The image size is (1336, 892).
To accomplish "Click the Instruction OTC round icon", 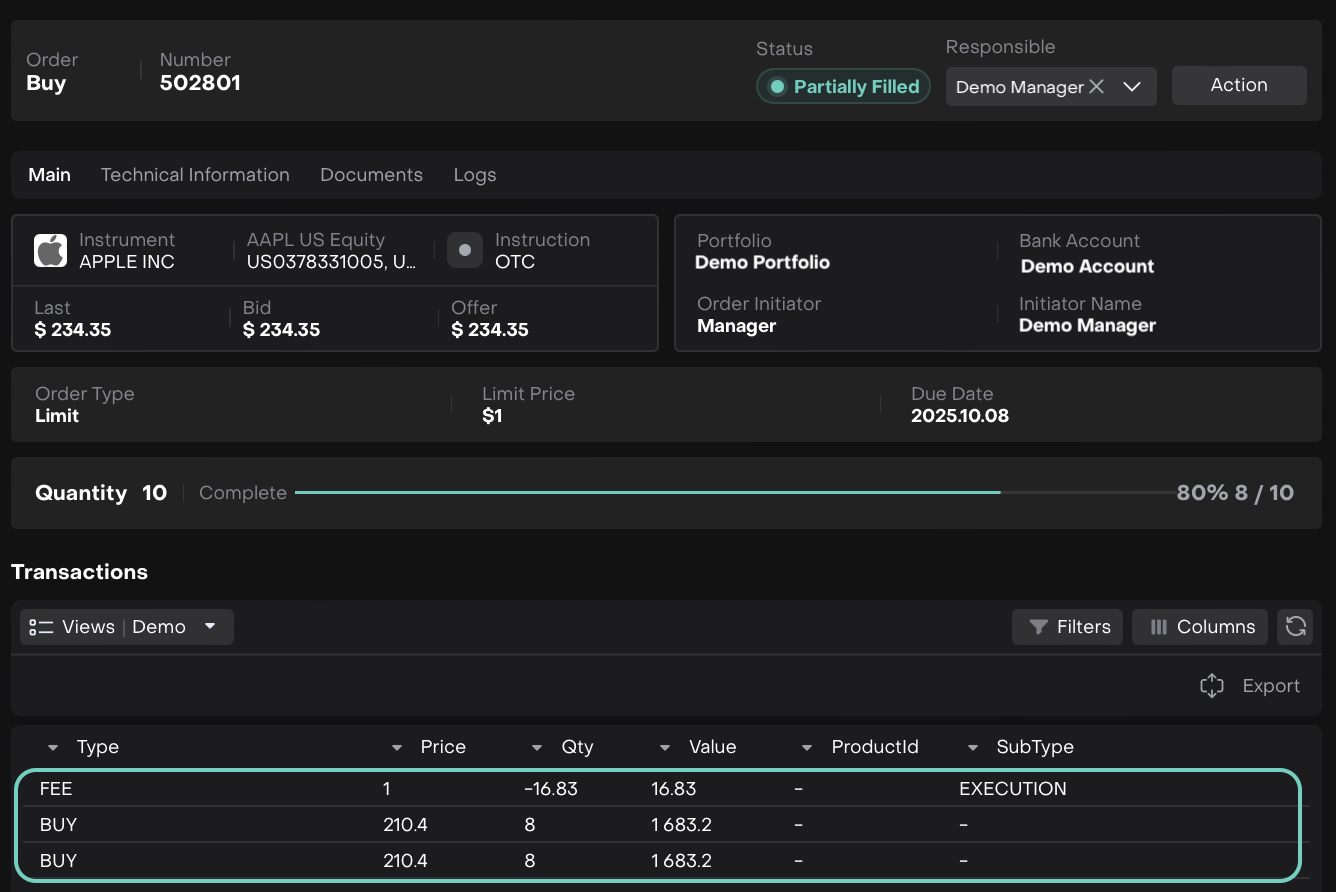I will pos(465,251).
